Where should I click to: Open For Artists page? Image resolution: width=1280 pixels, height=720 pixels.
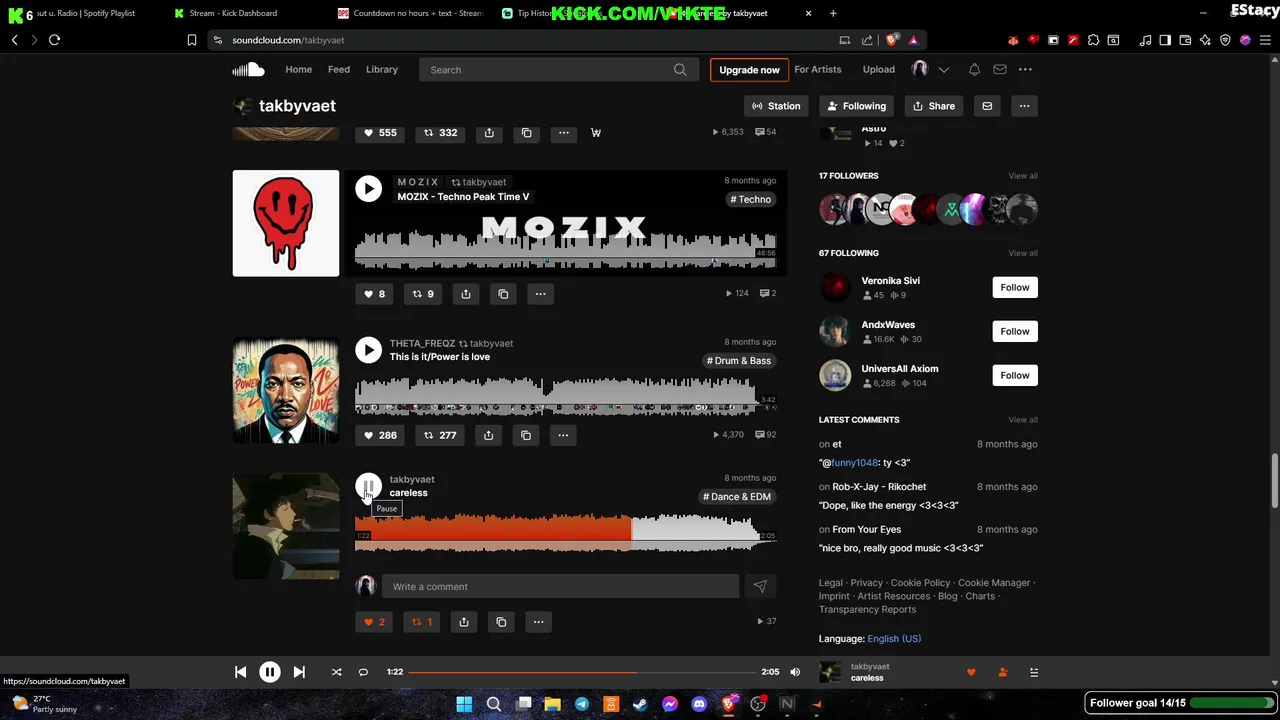point(818,69)
